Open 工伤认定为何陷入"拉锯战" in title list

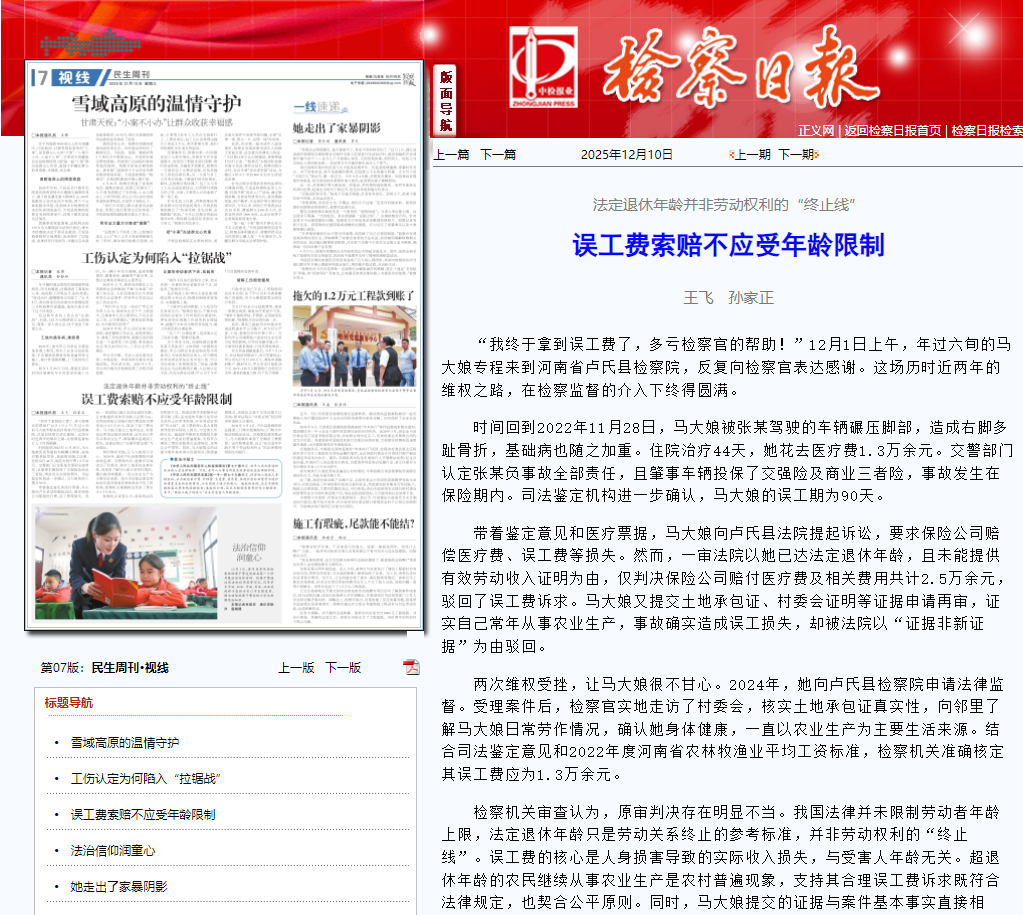pos(145,779)
